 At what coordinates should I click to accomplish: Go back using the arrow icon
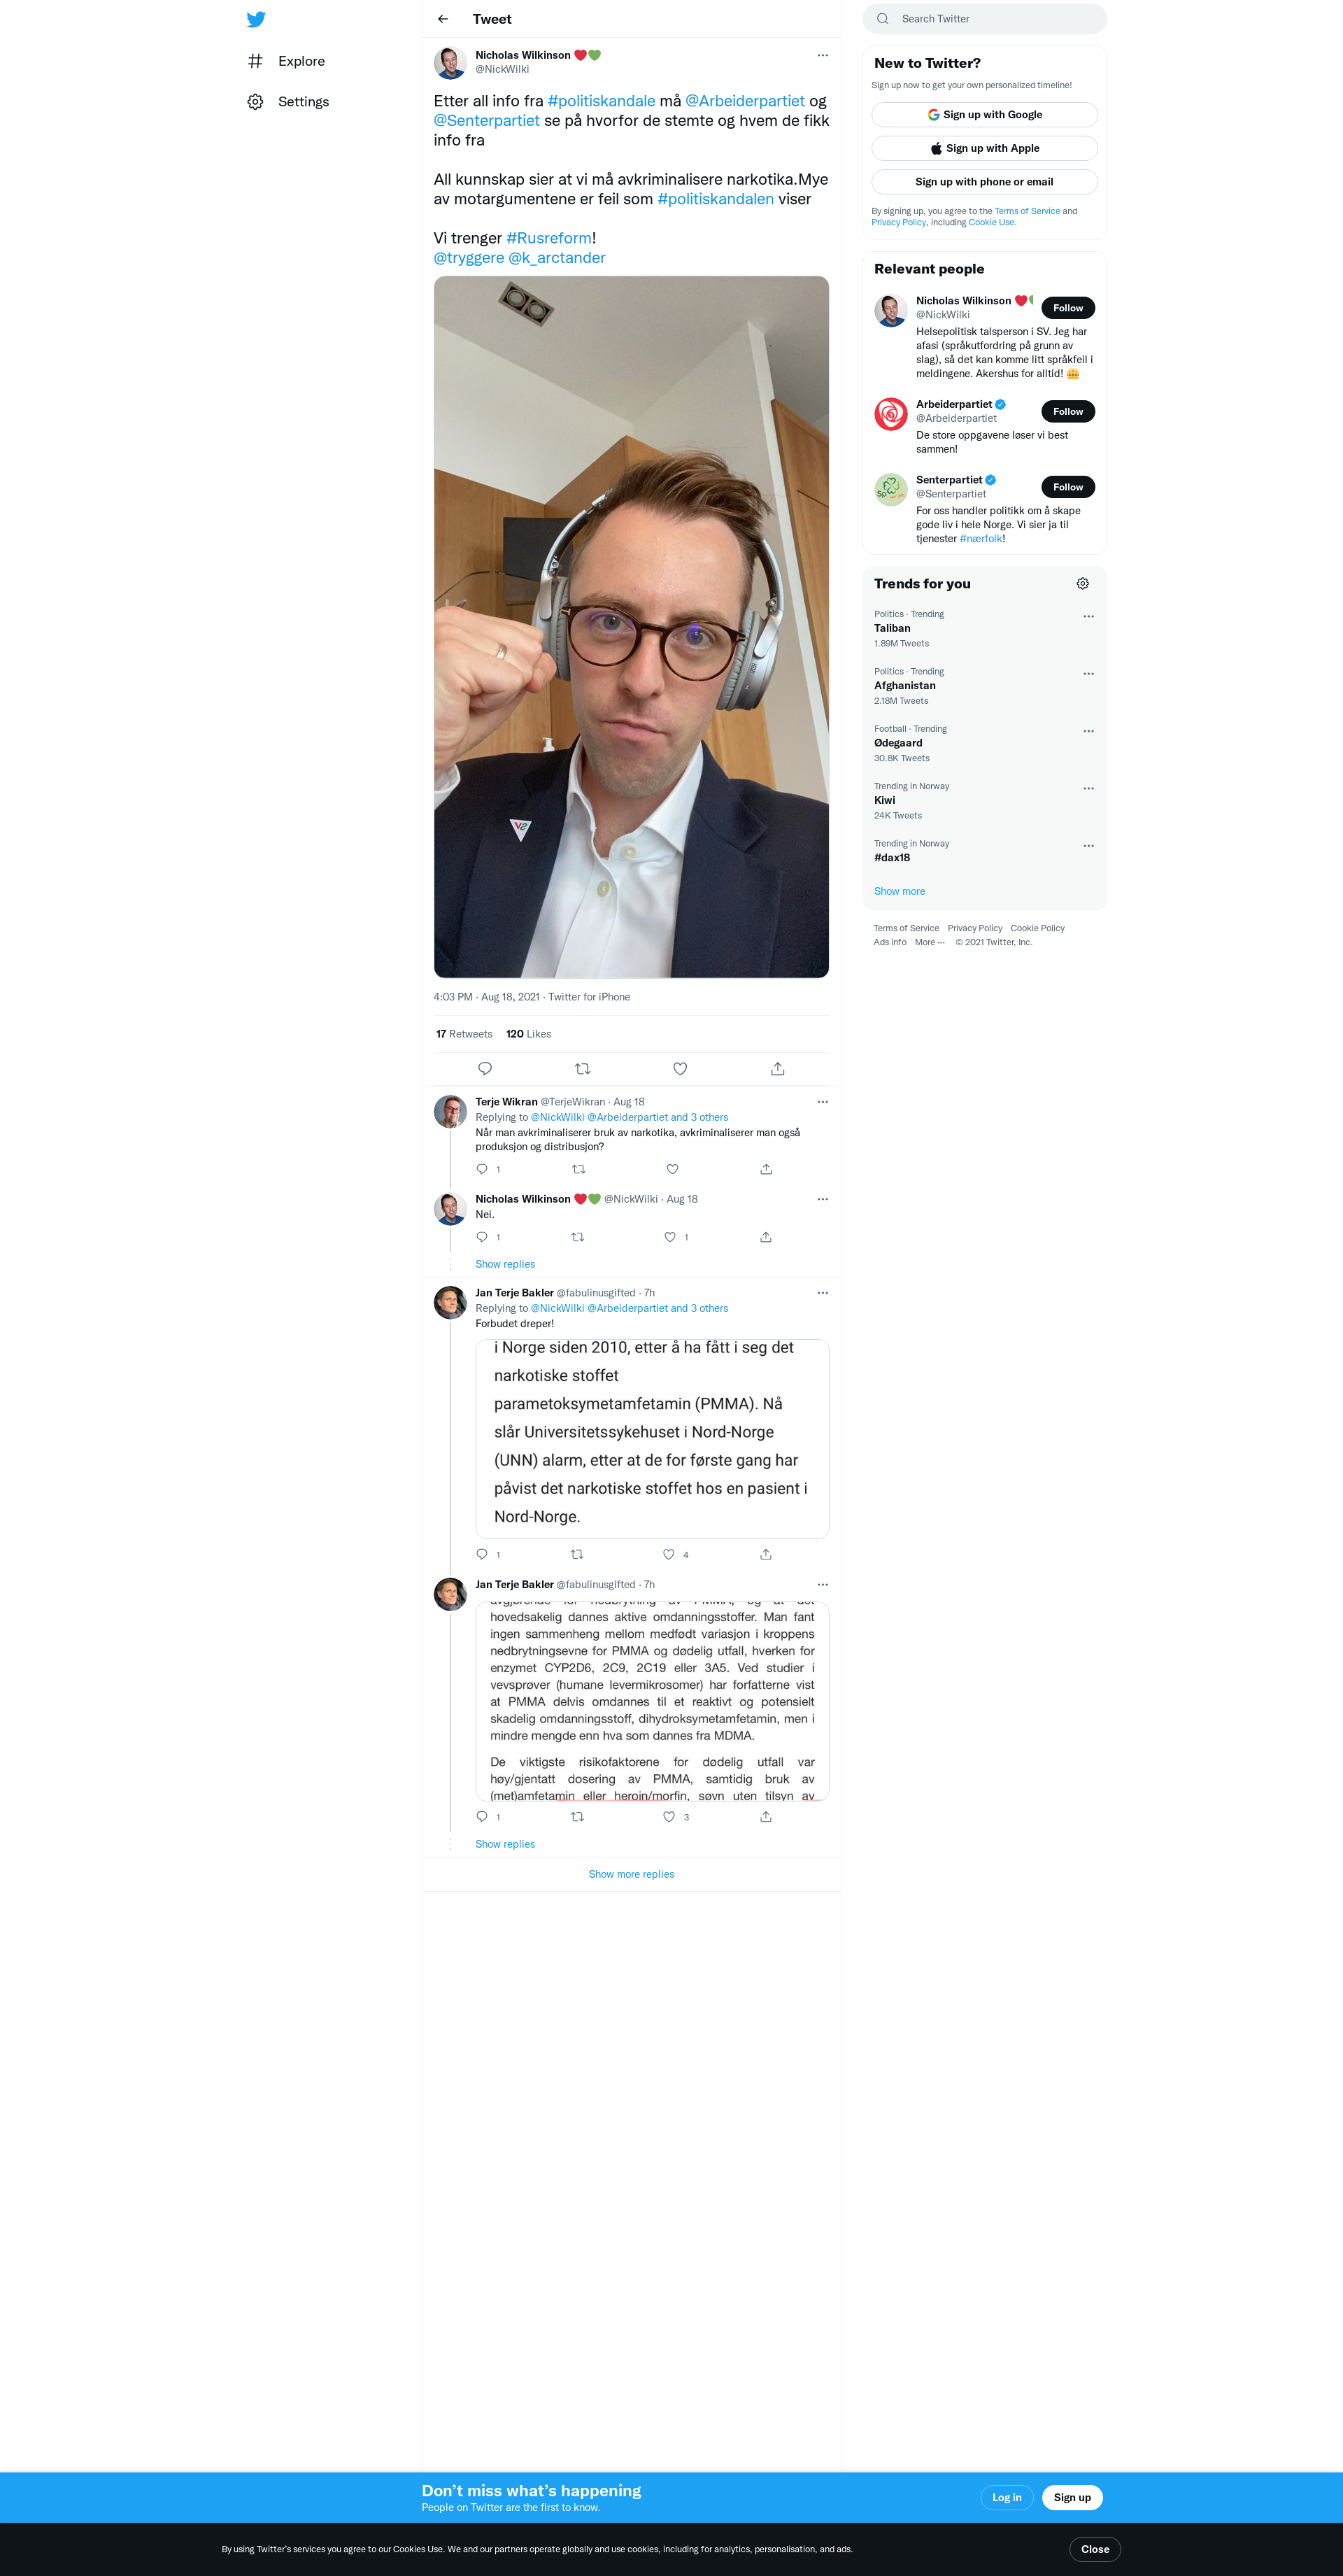click(443, 19)
